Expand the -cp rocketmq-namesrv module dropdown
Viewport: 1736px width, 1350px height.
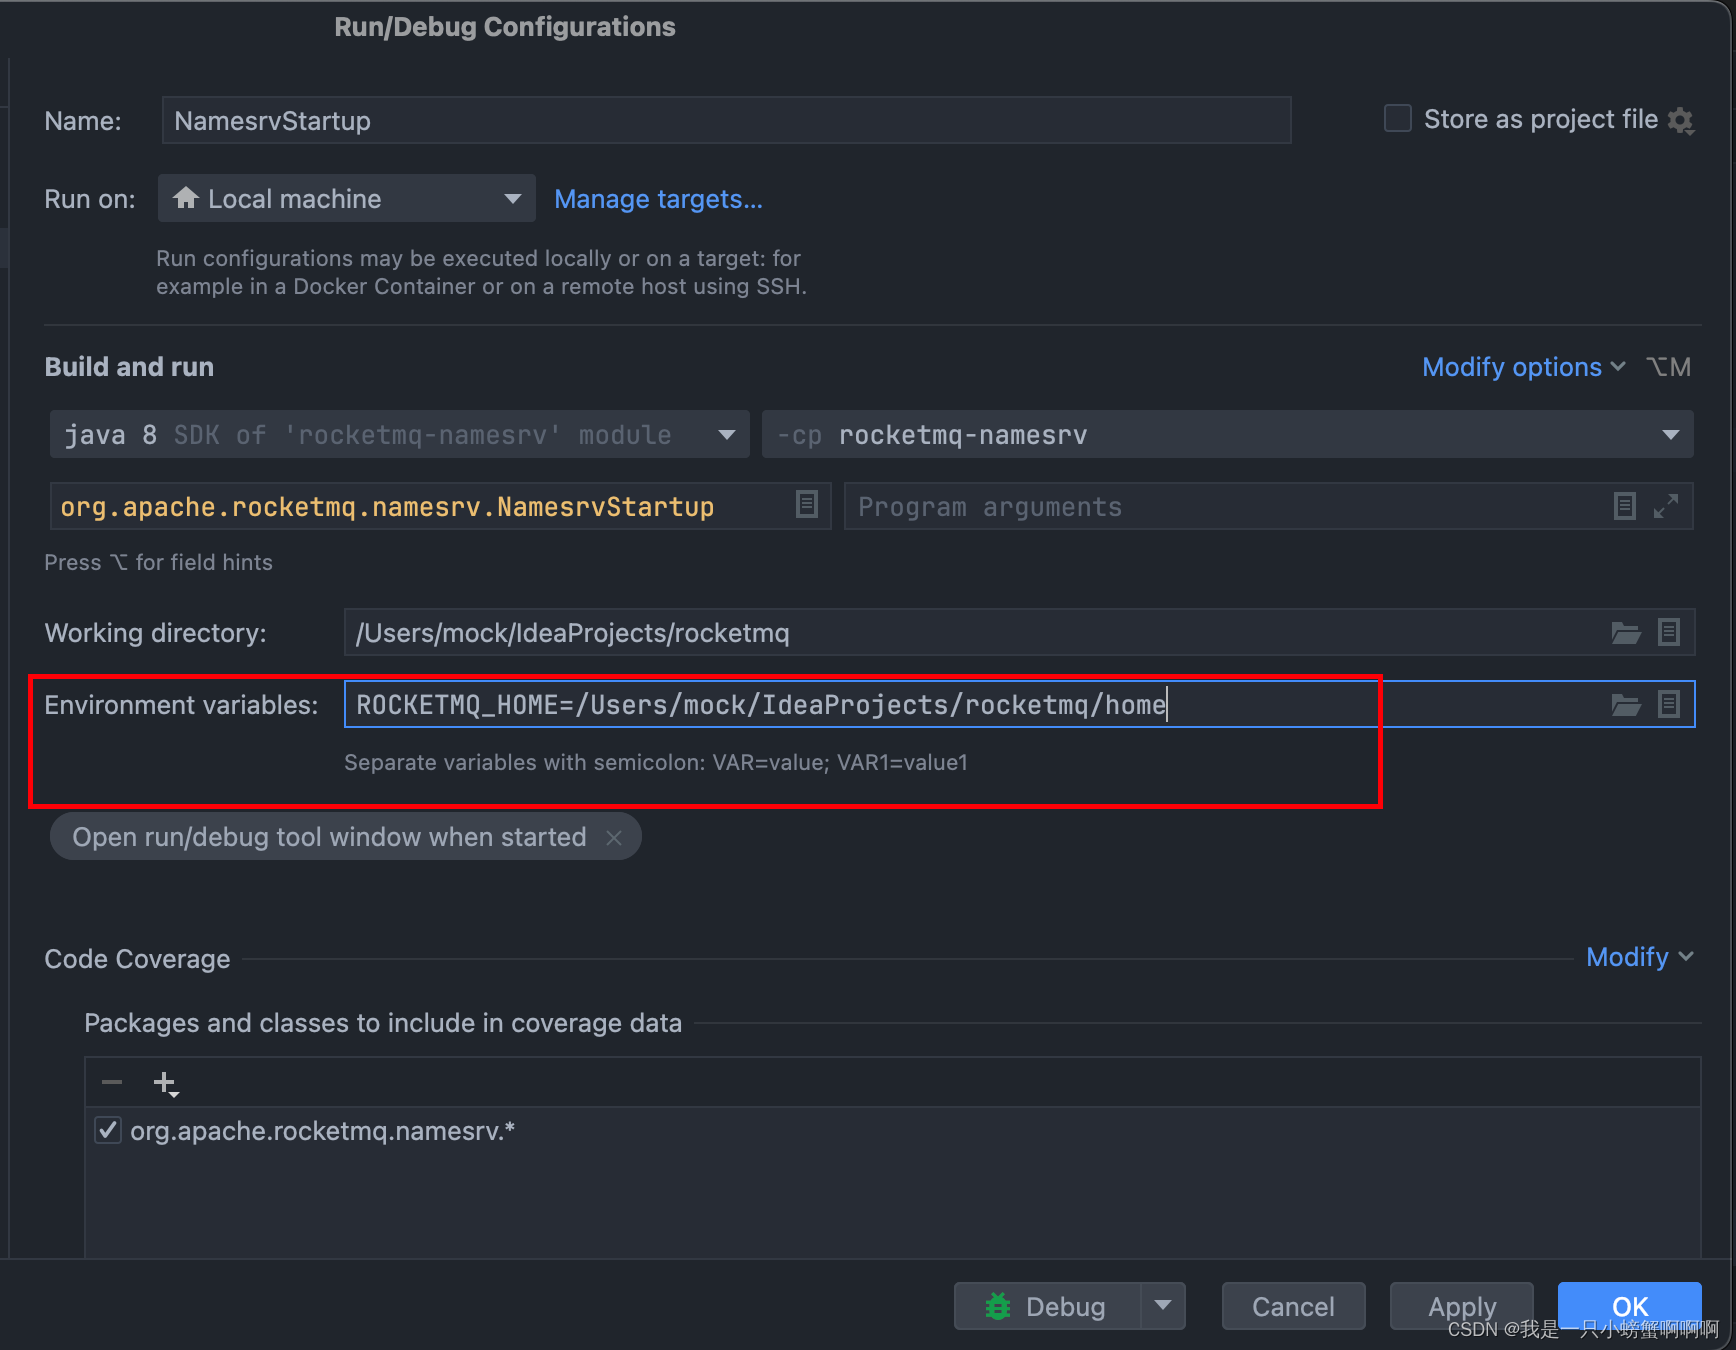1671,434
